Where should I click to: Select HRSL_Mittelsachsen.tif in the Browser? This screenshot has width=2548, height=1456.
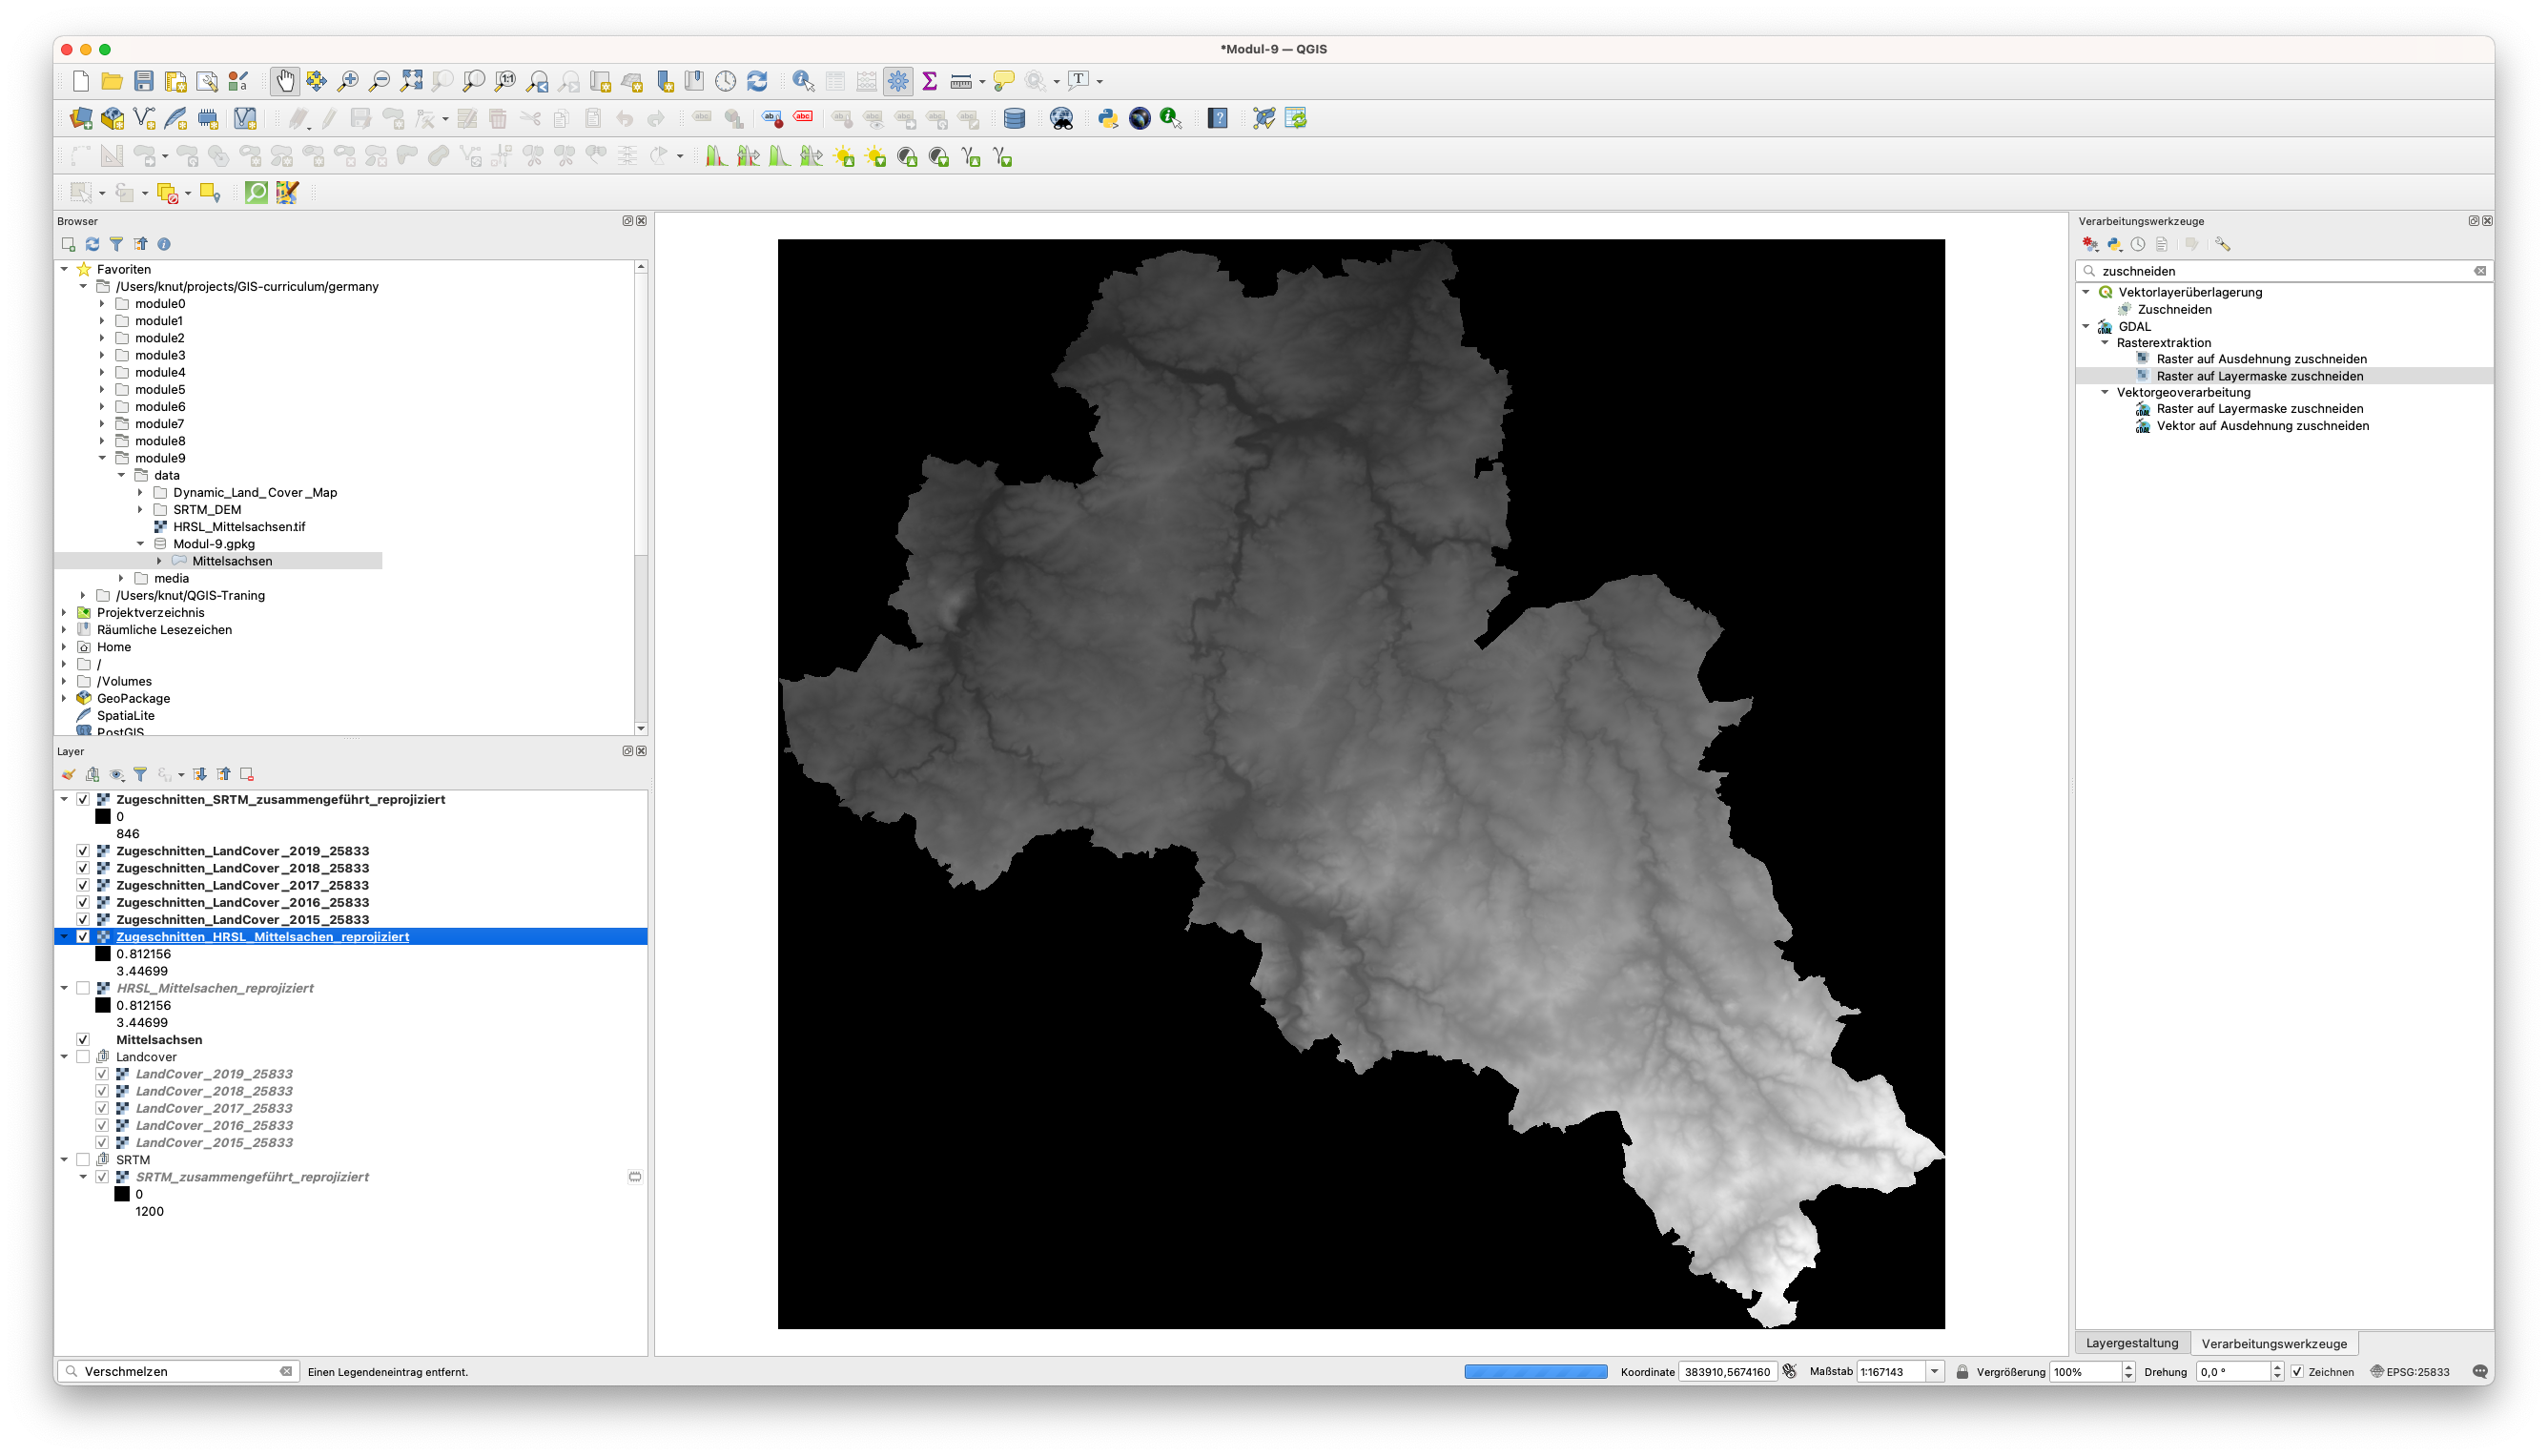239,527
